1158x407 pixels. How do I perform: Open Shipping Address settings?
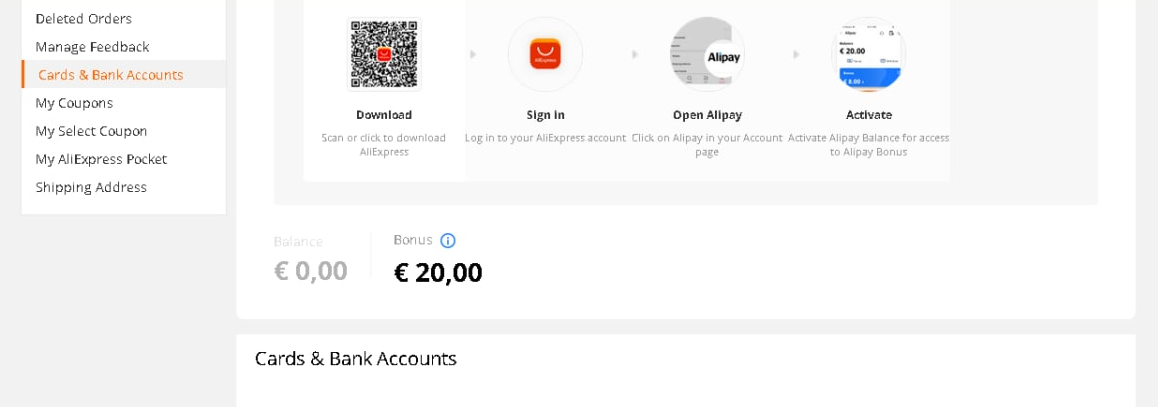(x=91, y=187)
